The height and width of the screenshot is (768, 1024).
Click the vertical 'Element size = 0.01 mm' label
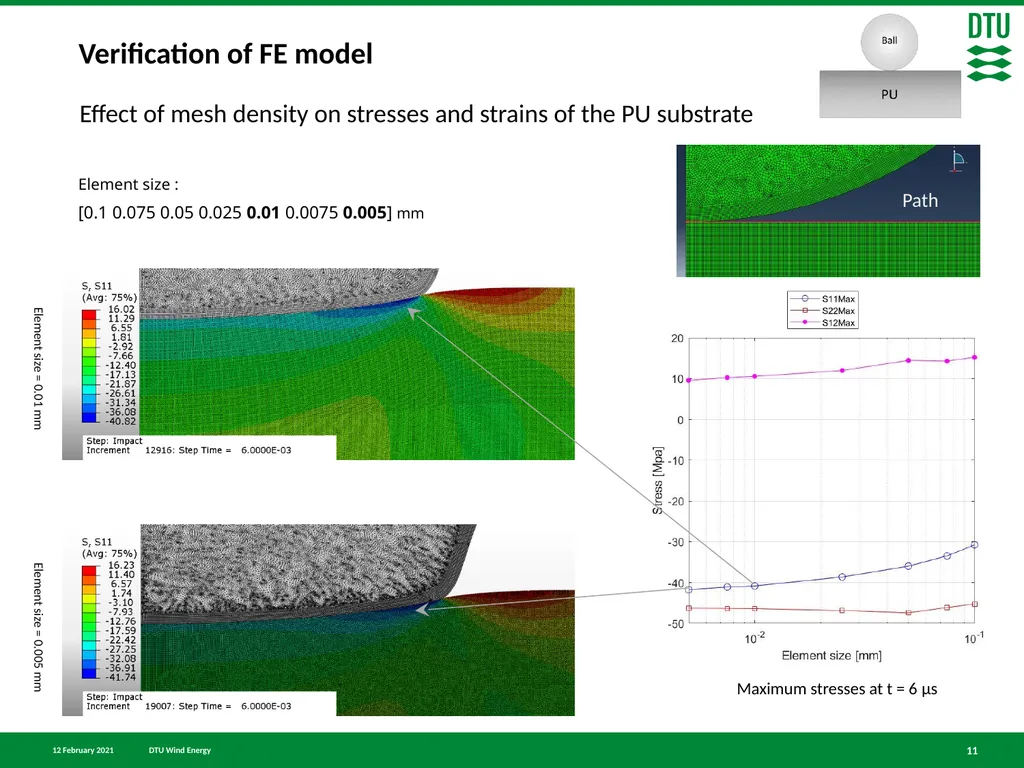coord(37,368)
